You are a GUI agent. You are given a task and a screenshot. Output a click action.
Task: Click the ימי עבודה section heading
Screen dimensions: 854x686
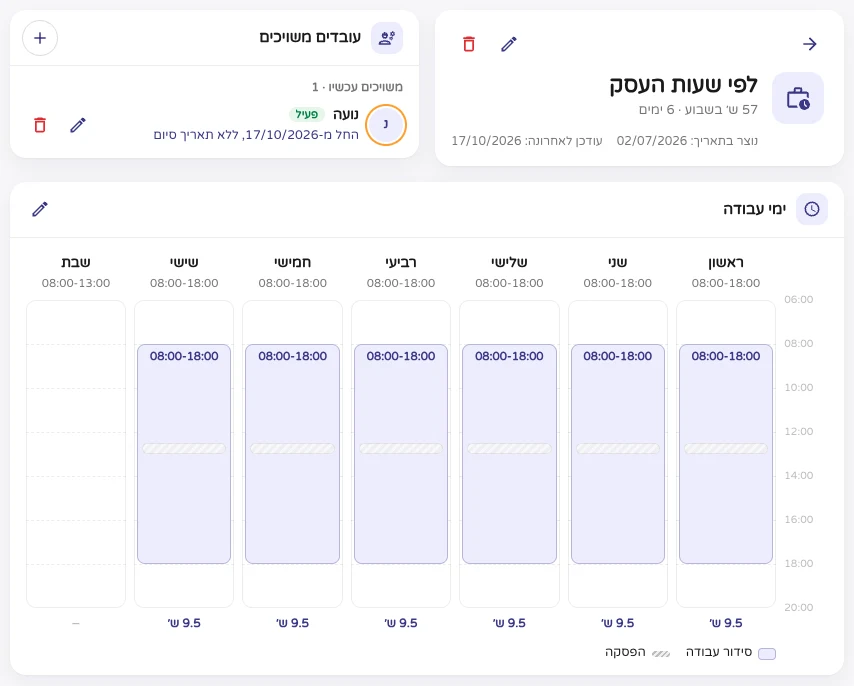tap(754, 209)
